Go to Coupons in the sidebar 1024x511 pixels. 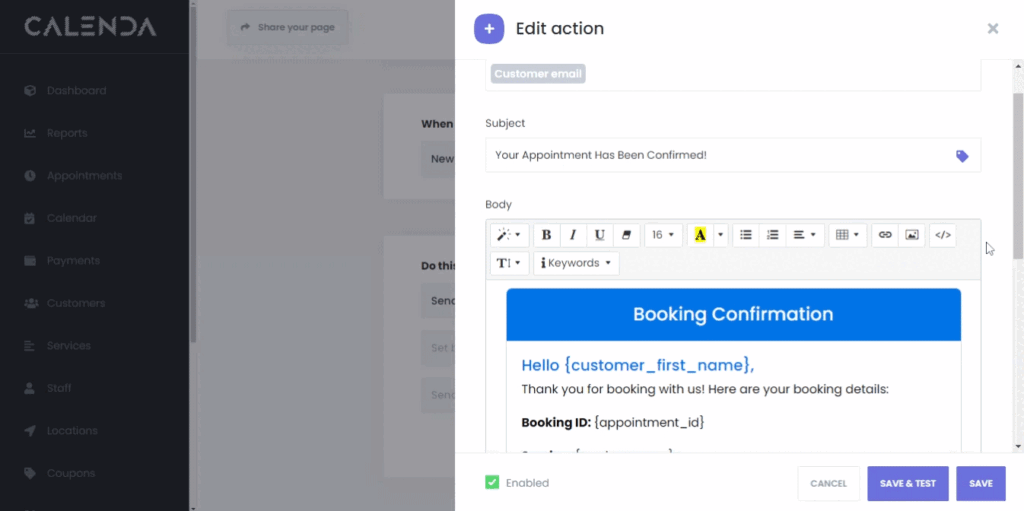point(71,473)
